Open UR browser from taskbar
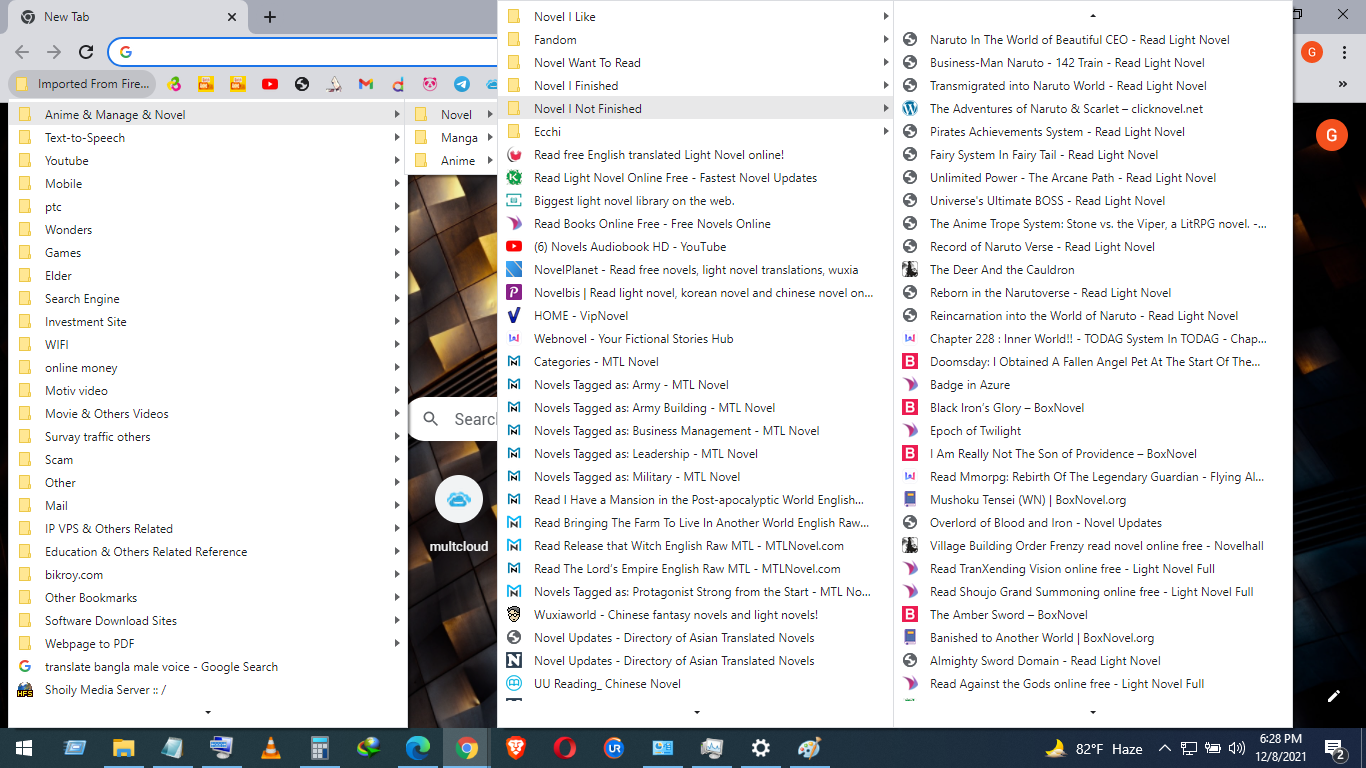This screenshot has height=768, width=1366. 614,748
